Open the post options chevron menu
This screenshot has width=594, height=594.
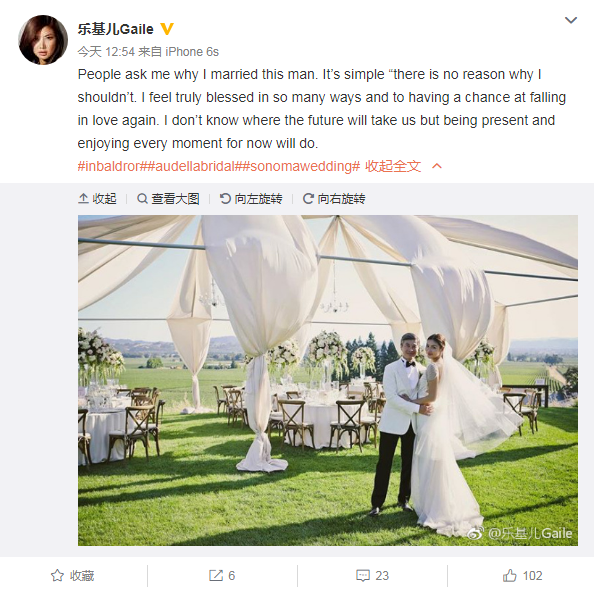[x=571, y=20]
